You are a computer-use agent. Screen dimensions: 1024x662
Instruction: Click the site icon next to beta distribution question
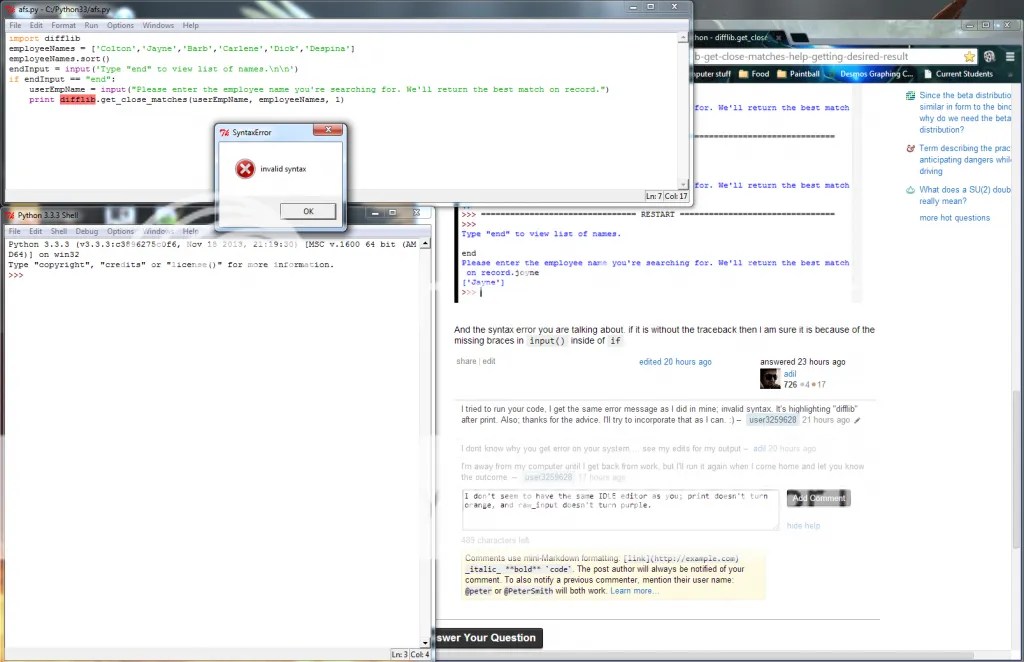pyautogui.click(x=910, y=95)
